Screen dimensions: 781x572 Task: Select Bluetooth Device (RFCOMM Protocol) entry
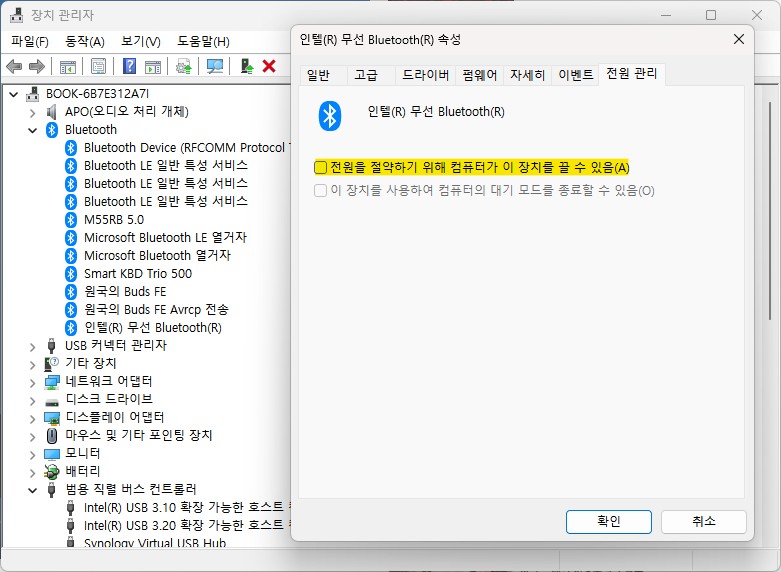coord(187,148)
